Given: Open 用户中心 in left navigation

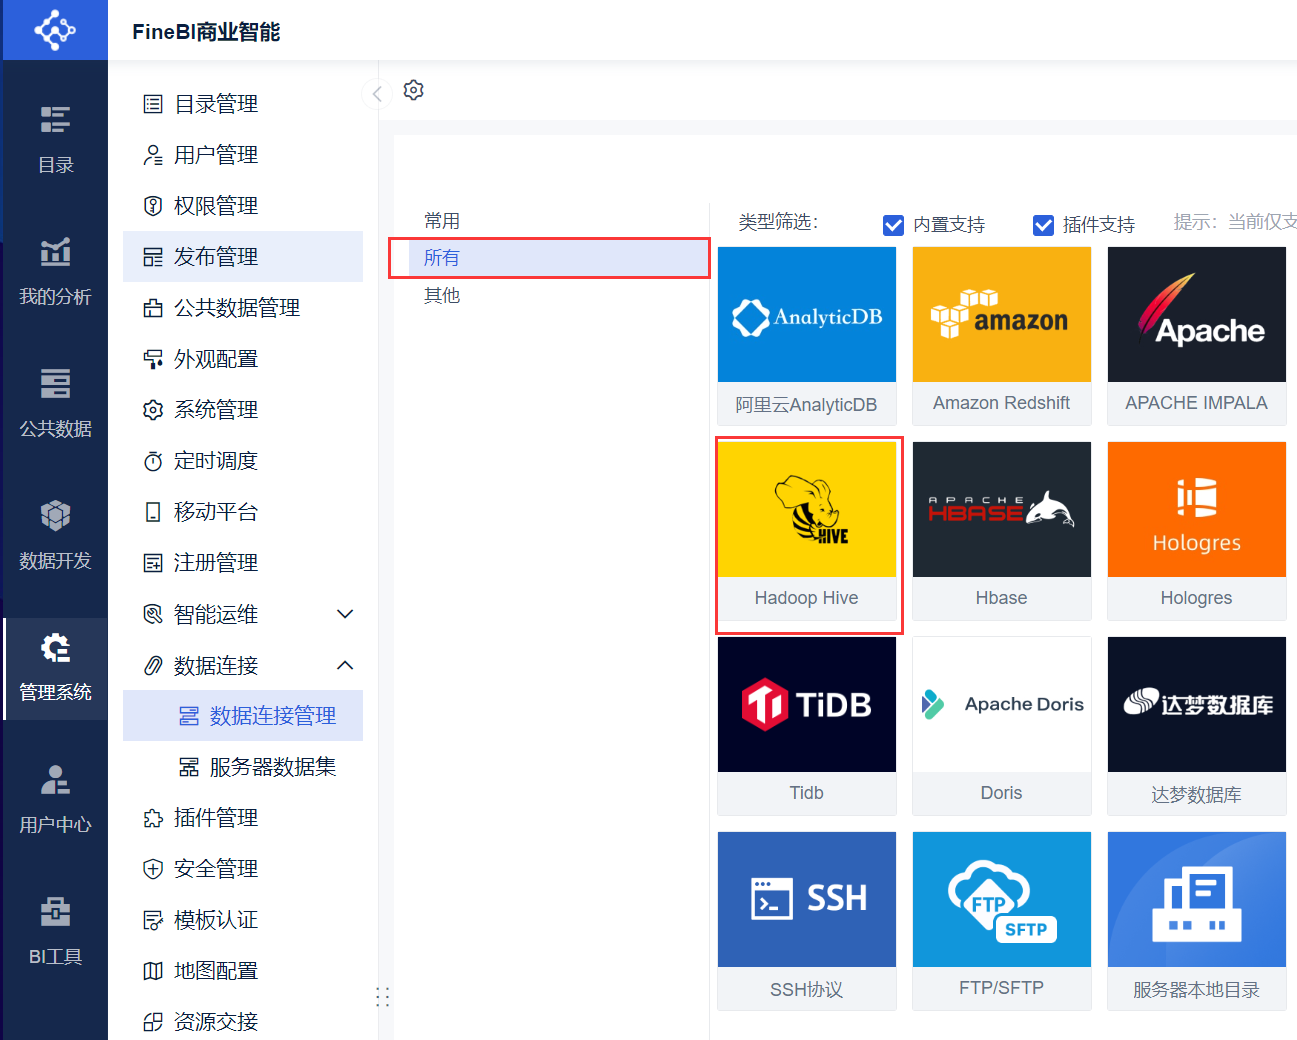Looking at the screenshot, I should [55, 799].
